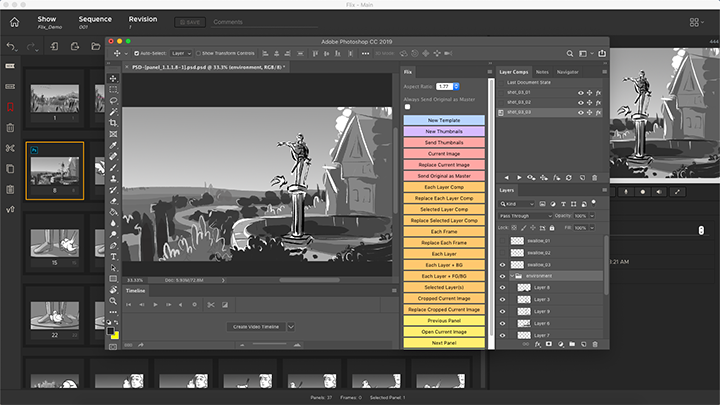
Task: Hide the environment layer group
Action: pos(503,275)
